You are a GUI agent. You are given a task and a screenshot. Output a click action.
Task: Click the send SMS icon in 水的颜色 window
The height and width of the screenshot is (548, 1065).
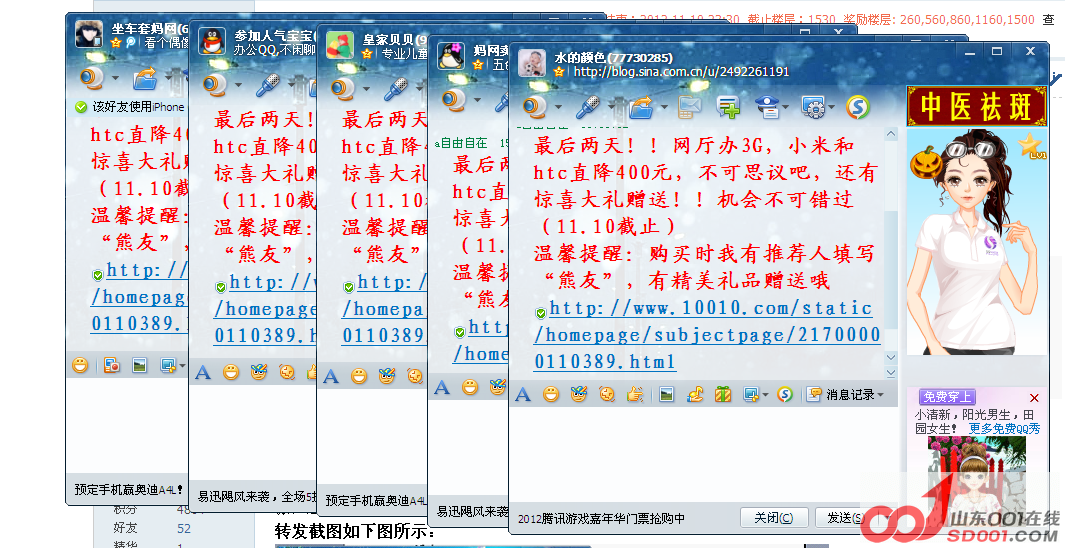click(x=689, y=107)
